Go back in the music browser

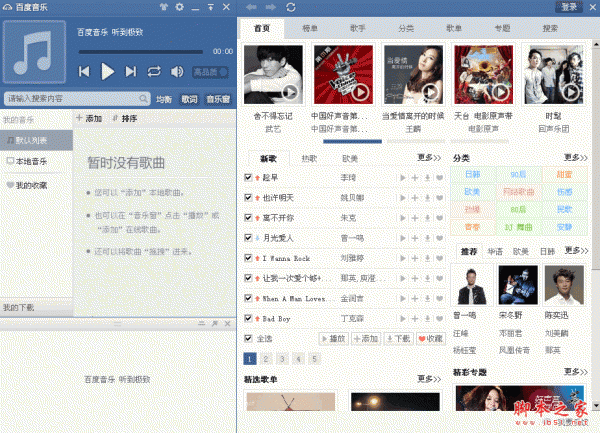pos(251,7)
